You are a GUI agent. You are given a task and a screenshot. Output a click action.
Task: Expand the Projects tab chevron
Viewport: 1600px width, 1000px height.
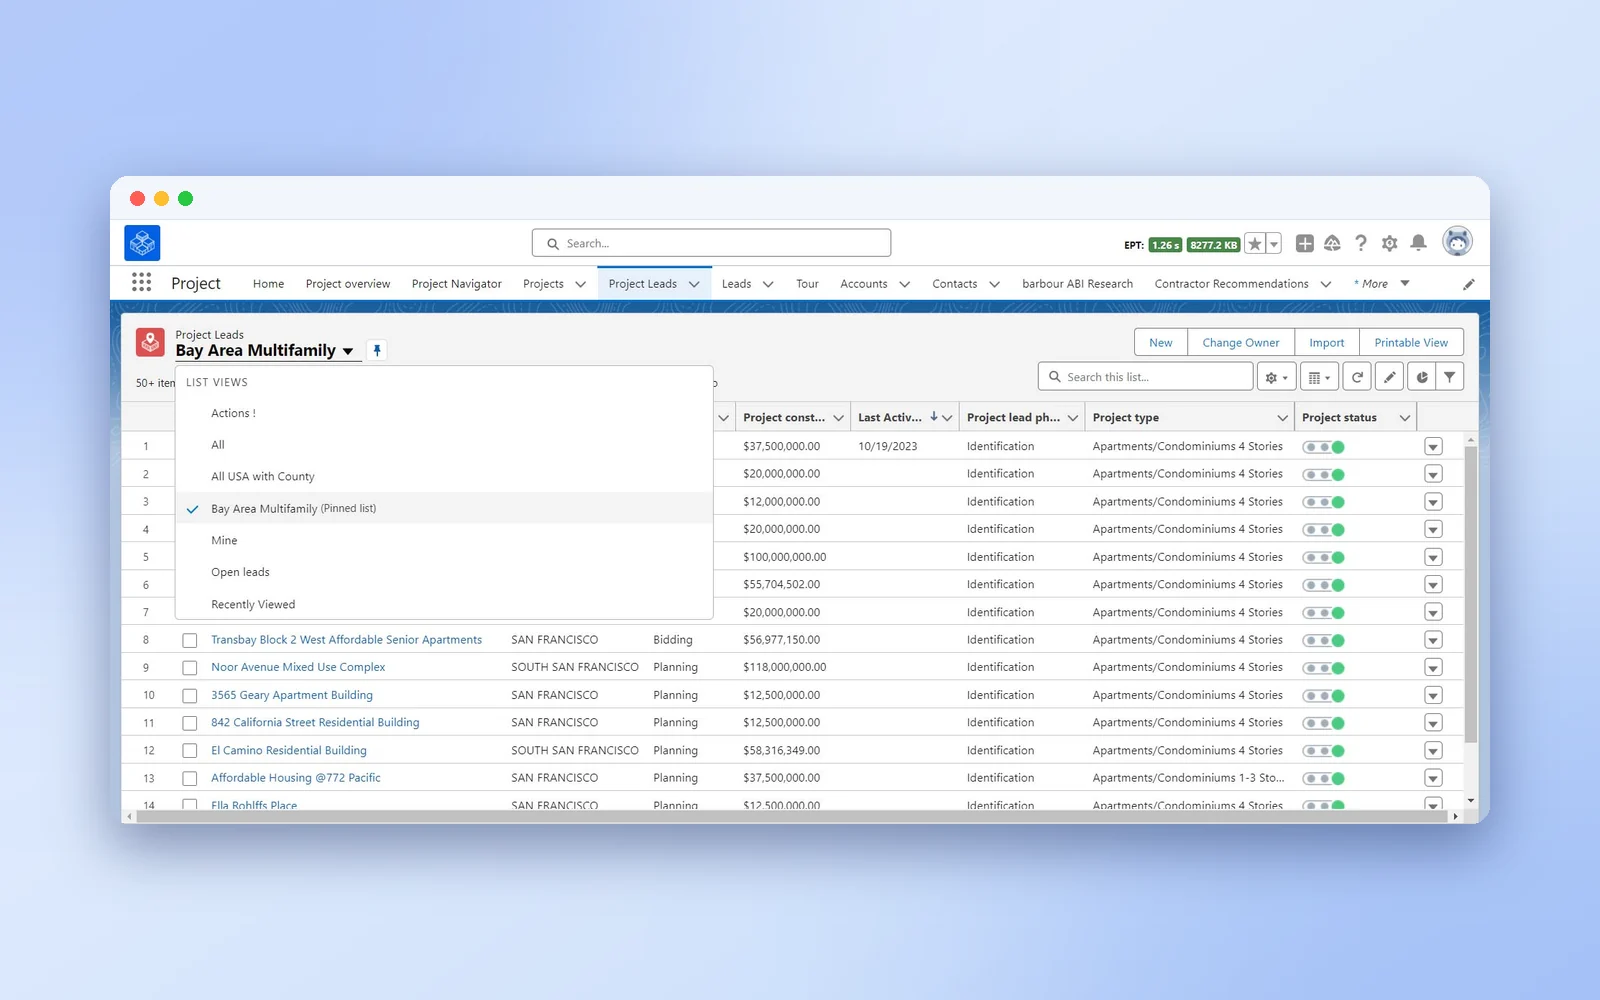click(580, 284)
